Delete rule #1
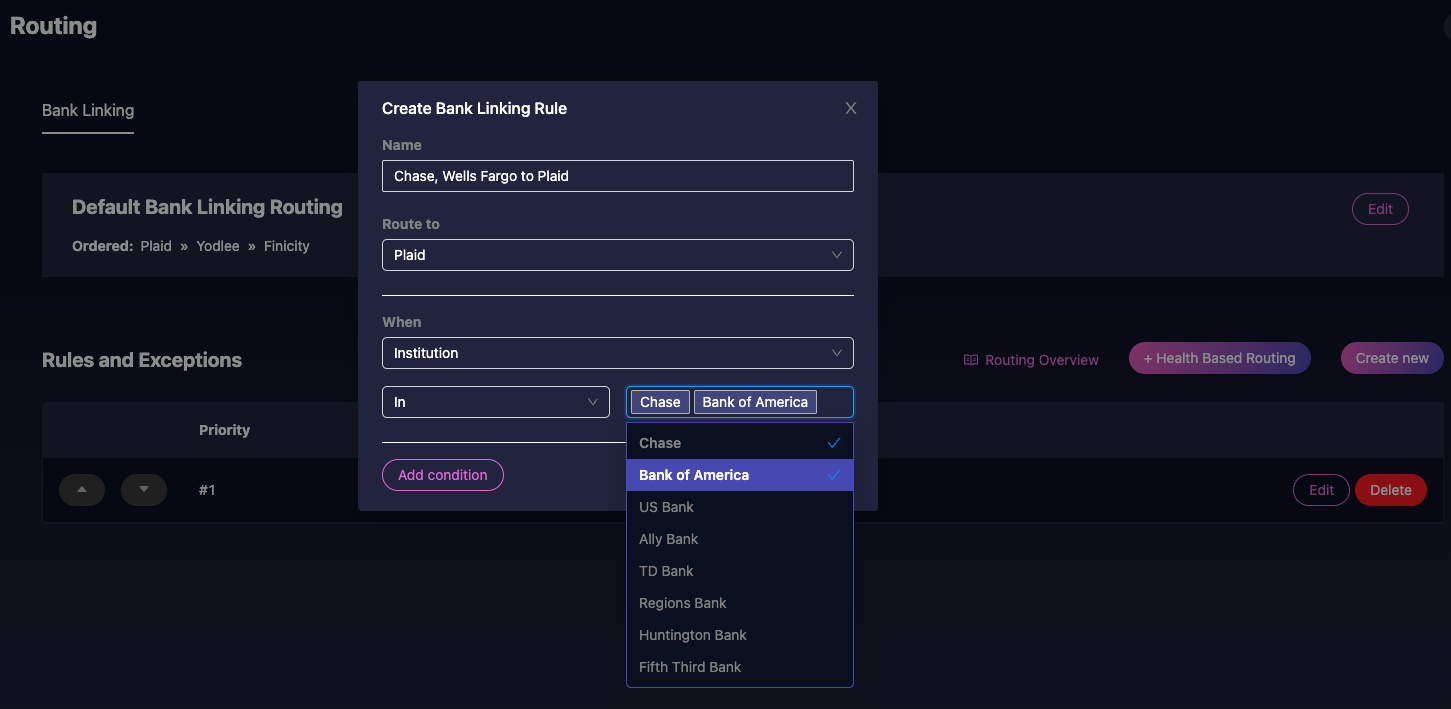 click(x=1391, y=490)
